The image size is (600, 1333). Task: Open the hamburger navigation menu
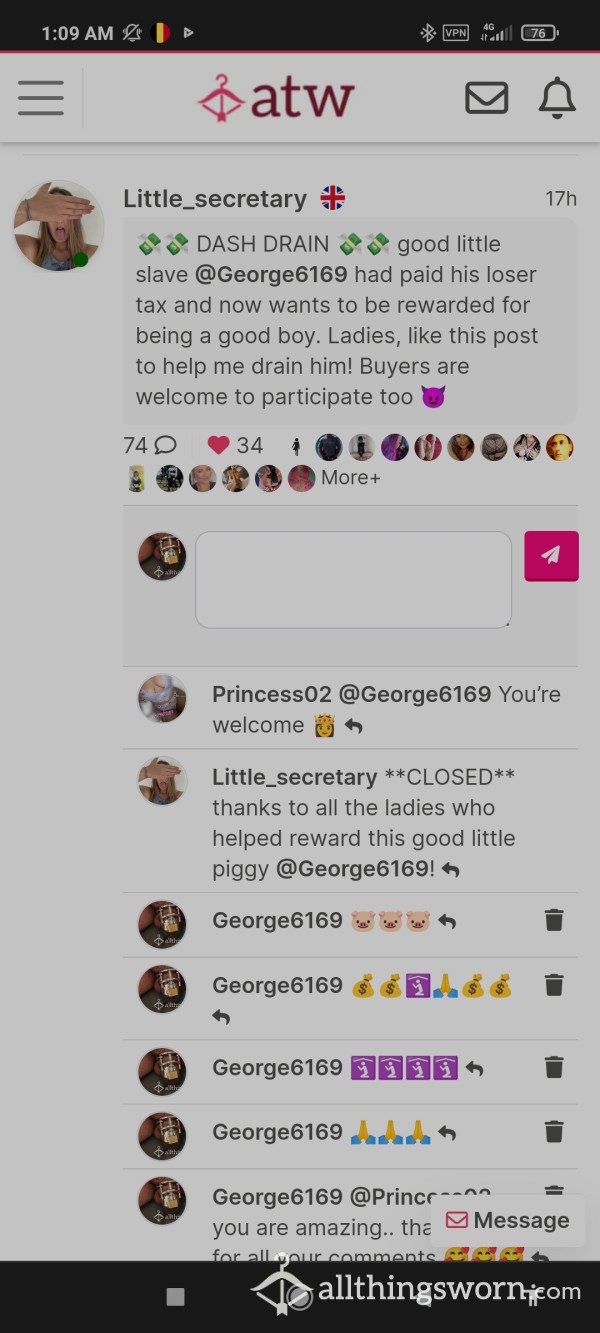[41, 98]
